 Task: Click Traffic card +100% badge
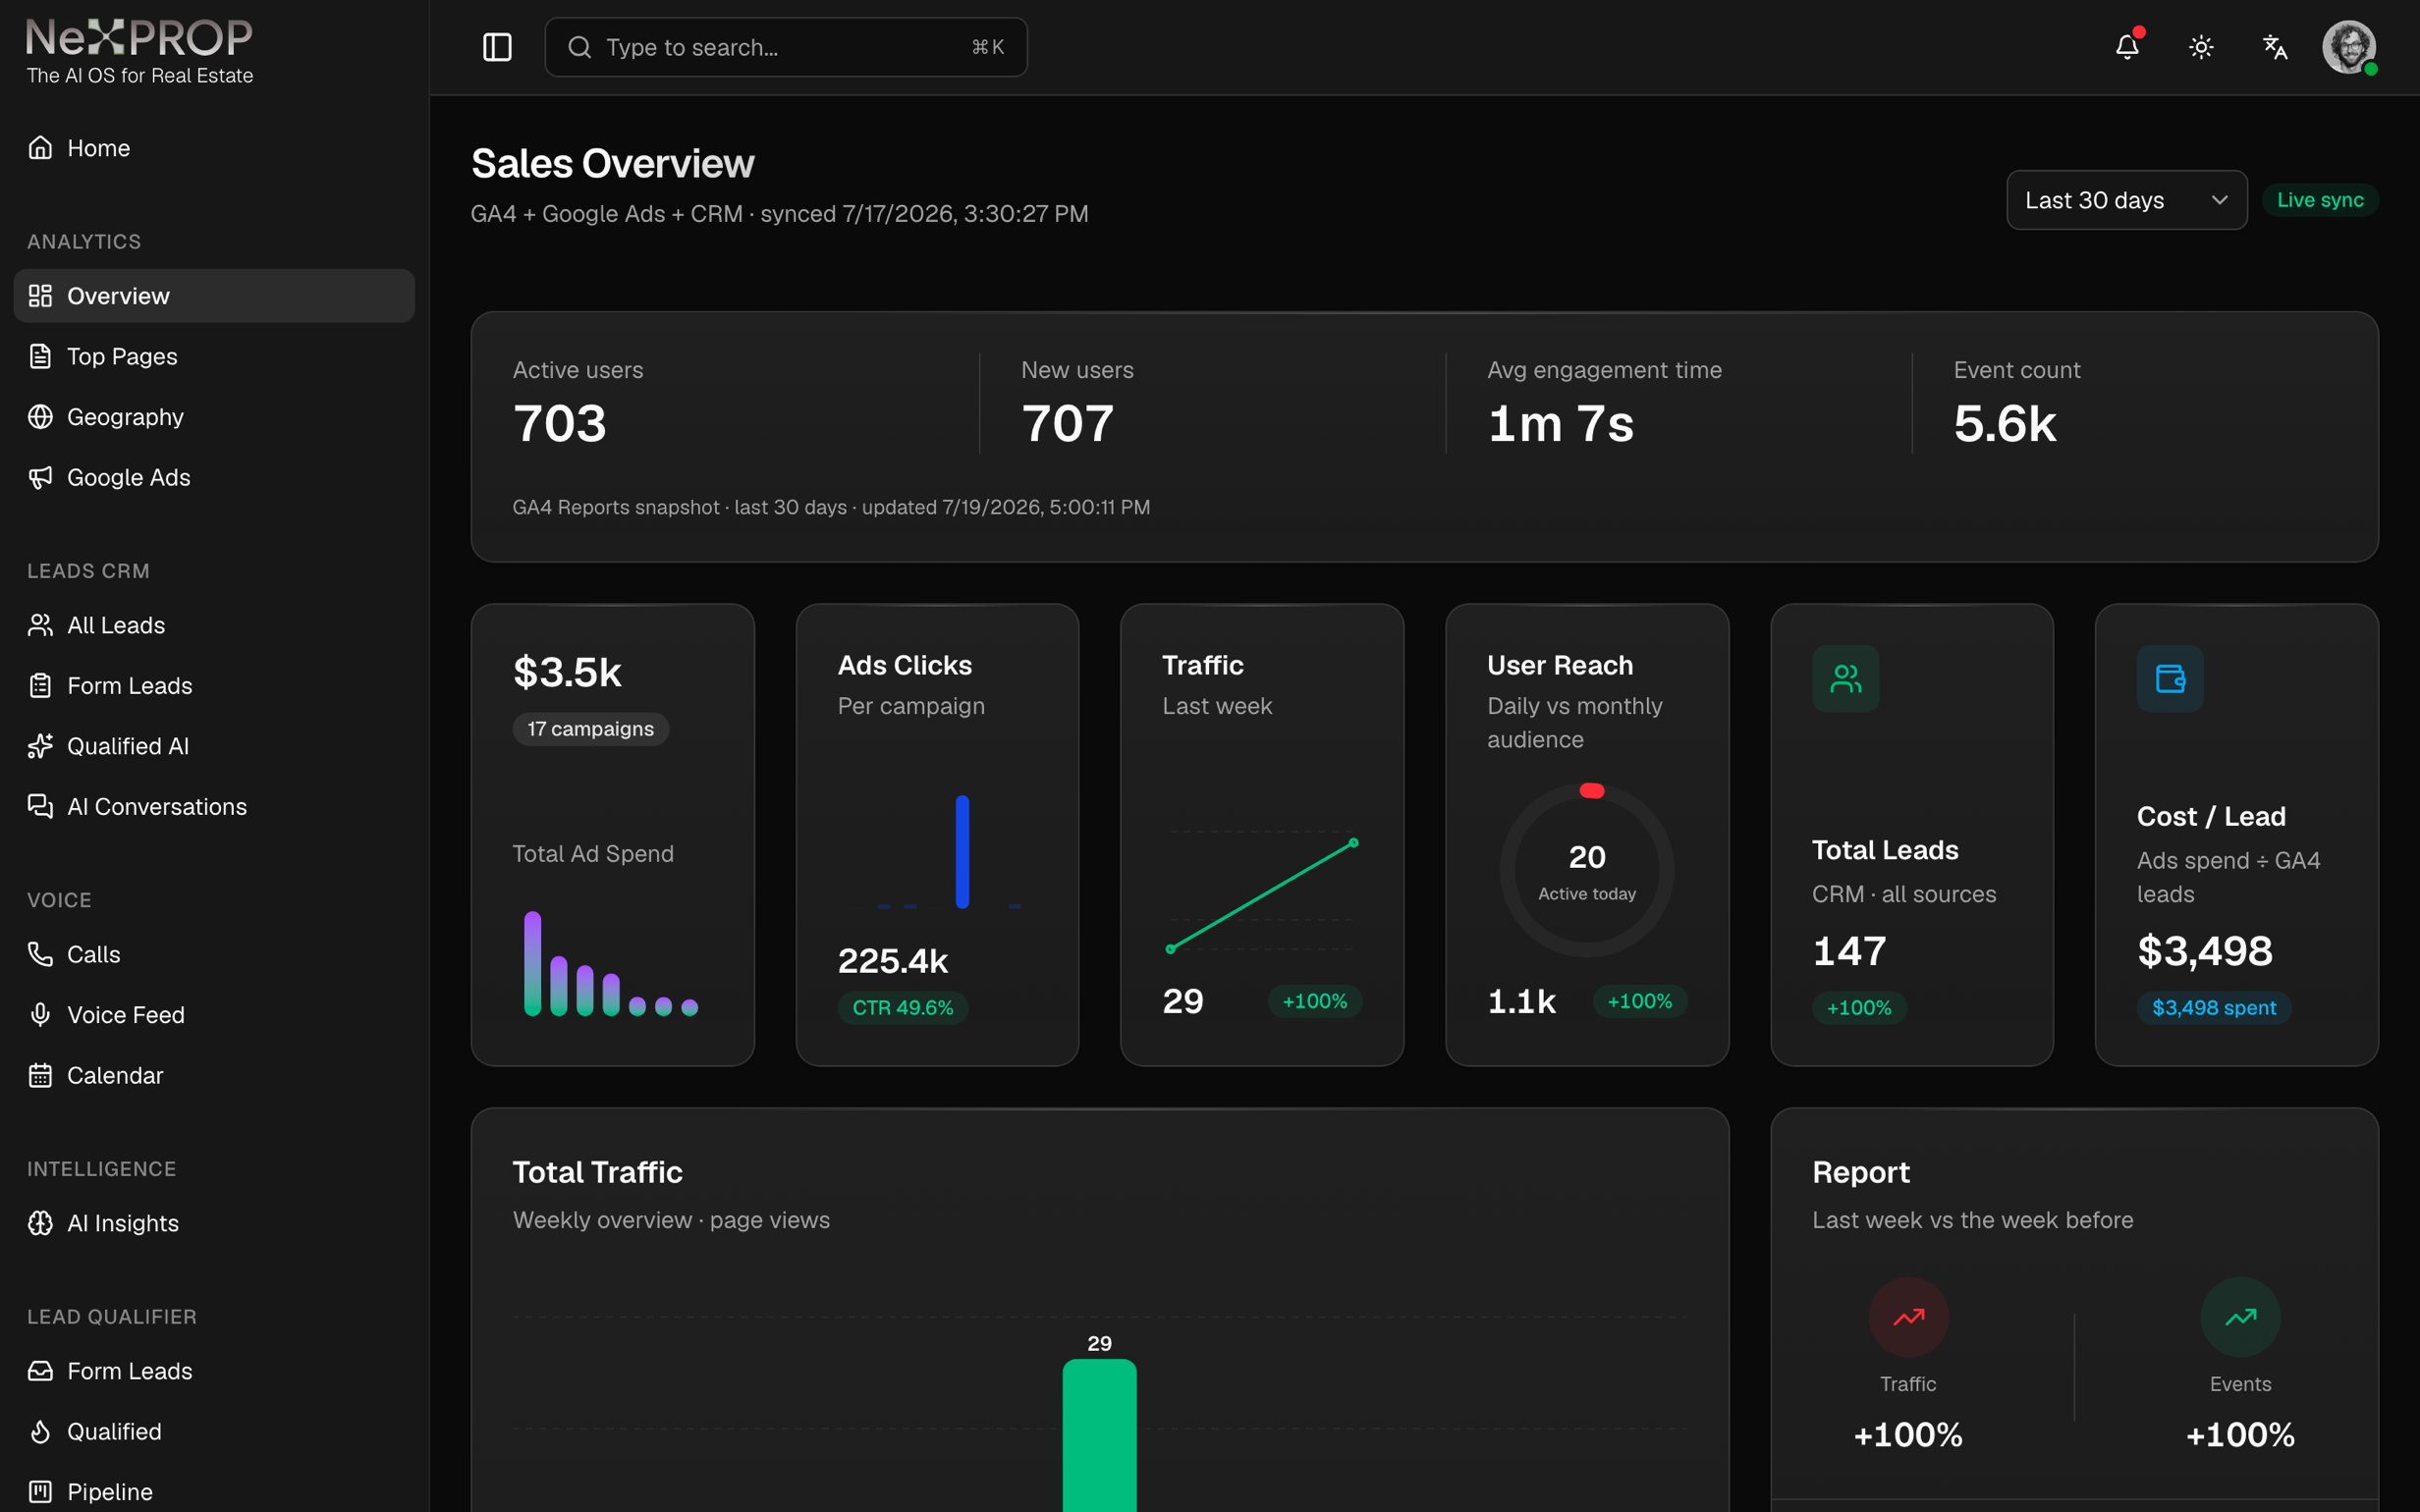tap(1314, 1001)
